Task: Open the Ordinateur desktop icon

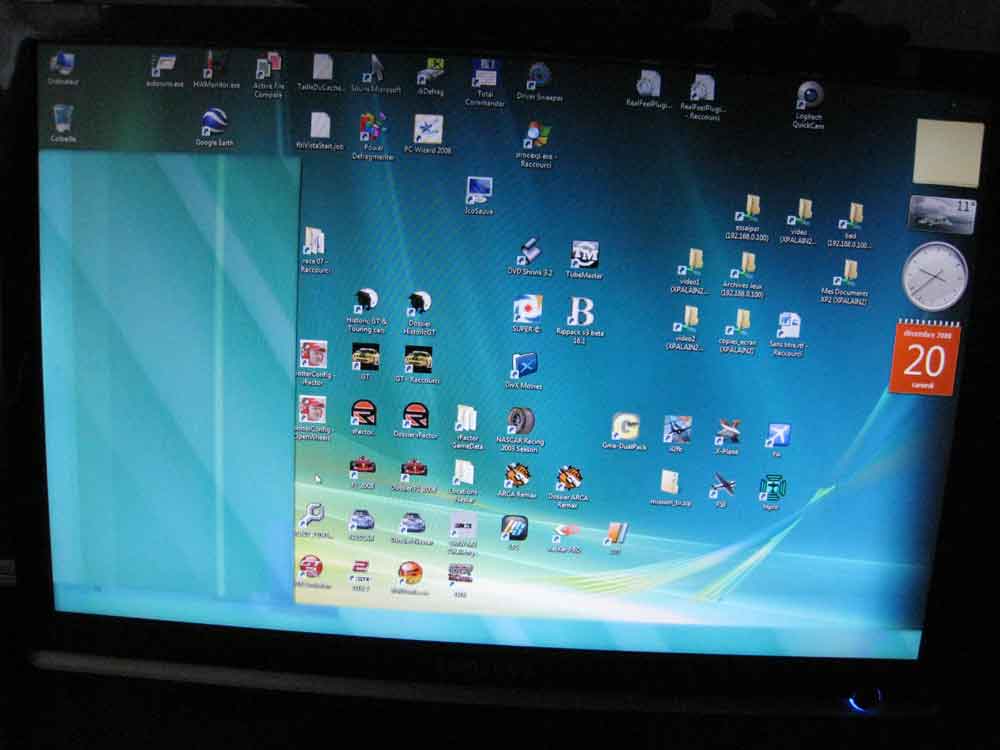Action: [x=62, y=69]
